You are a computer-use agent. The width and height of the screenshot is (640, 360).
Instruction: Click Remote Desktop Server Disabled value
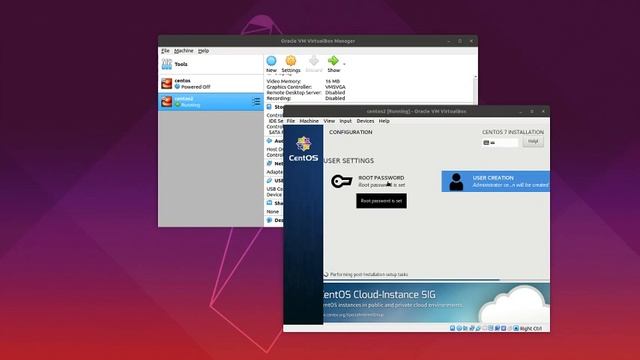(x=335, y=93)
